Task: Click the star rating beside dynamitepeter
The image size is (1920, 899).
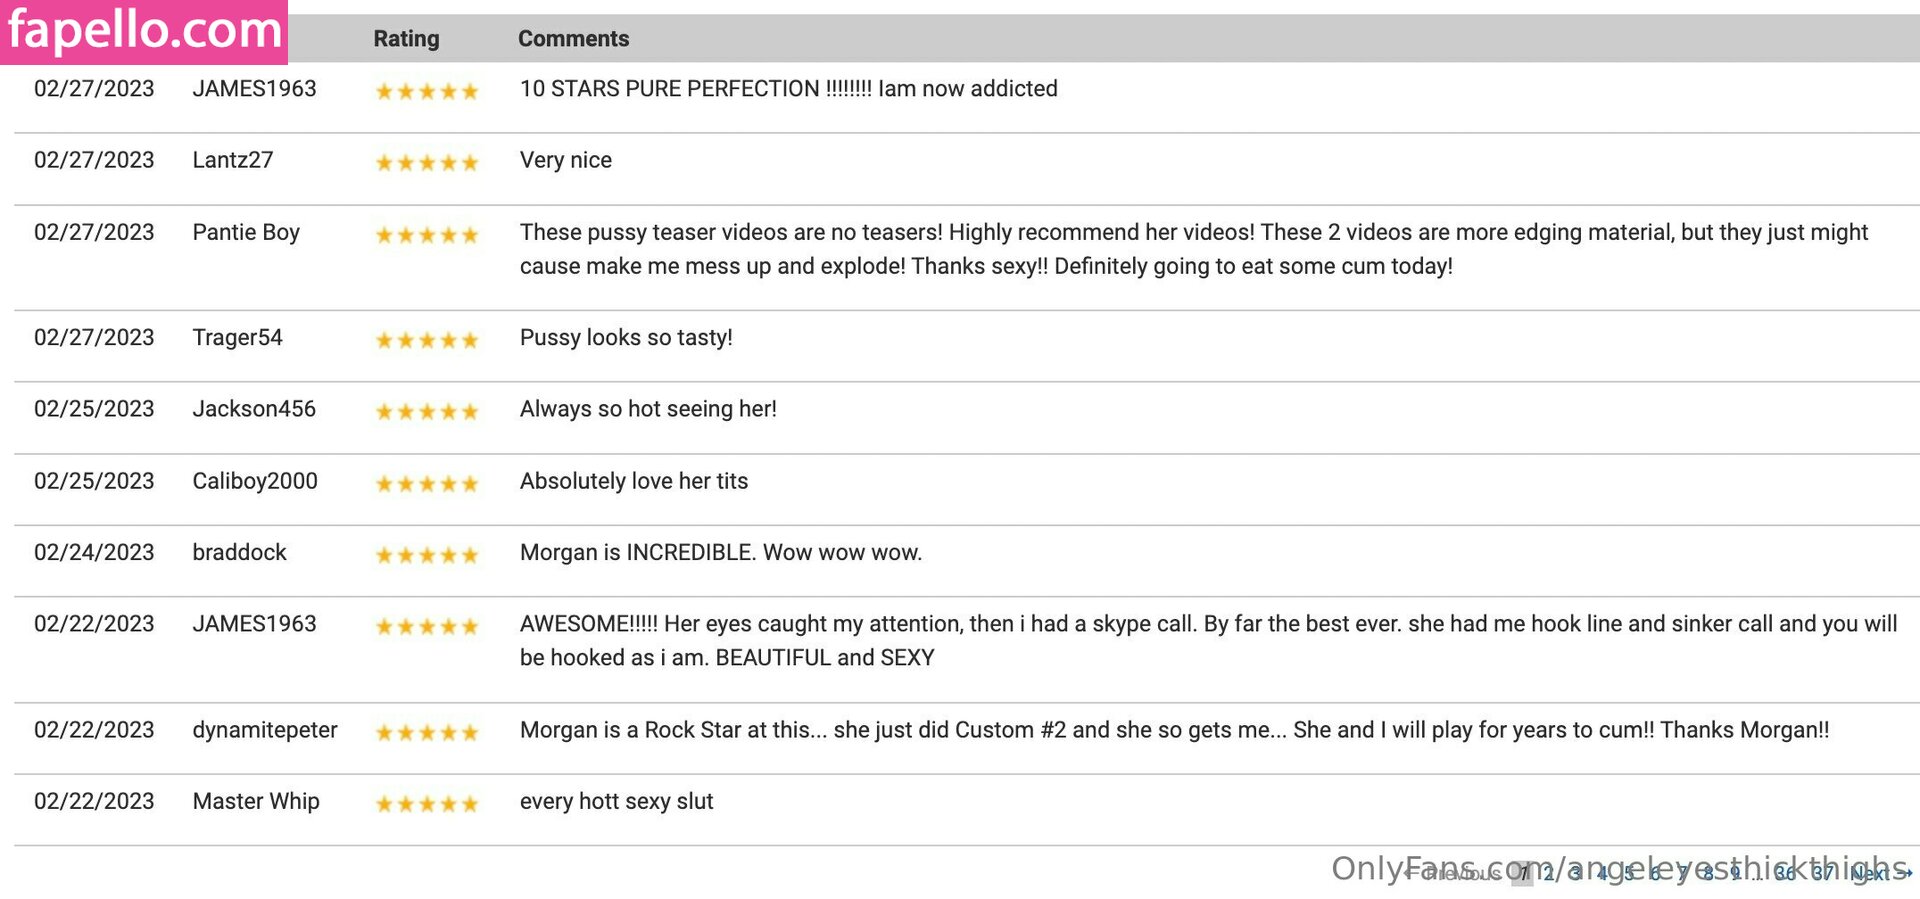Action: [x=427, y=733]
